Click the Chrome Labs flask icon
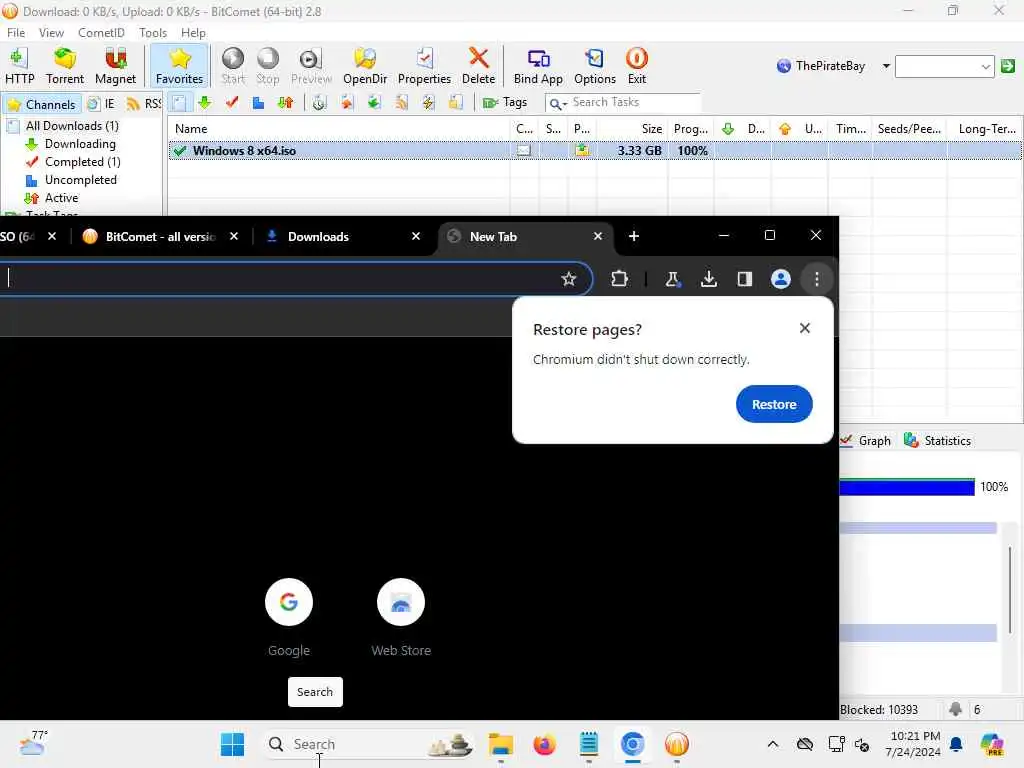The width and height of the screenshot is (1024, 768). (672, 279)
